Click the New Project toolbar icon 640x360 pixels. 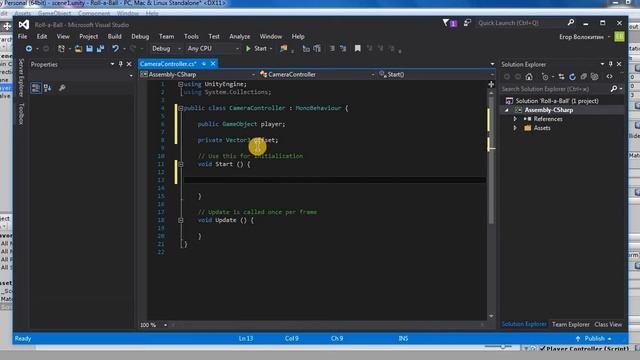click(x=61, y=49)
